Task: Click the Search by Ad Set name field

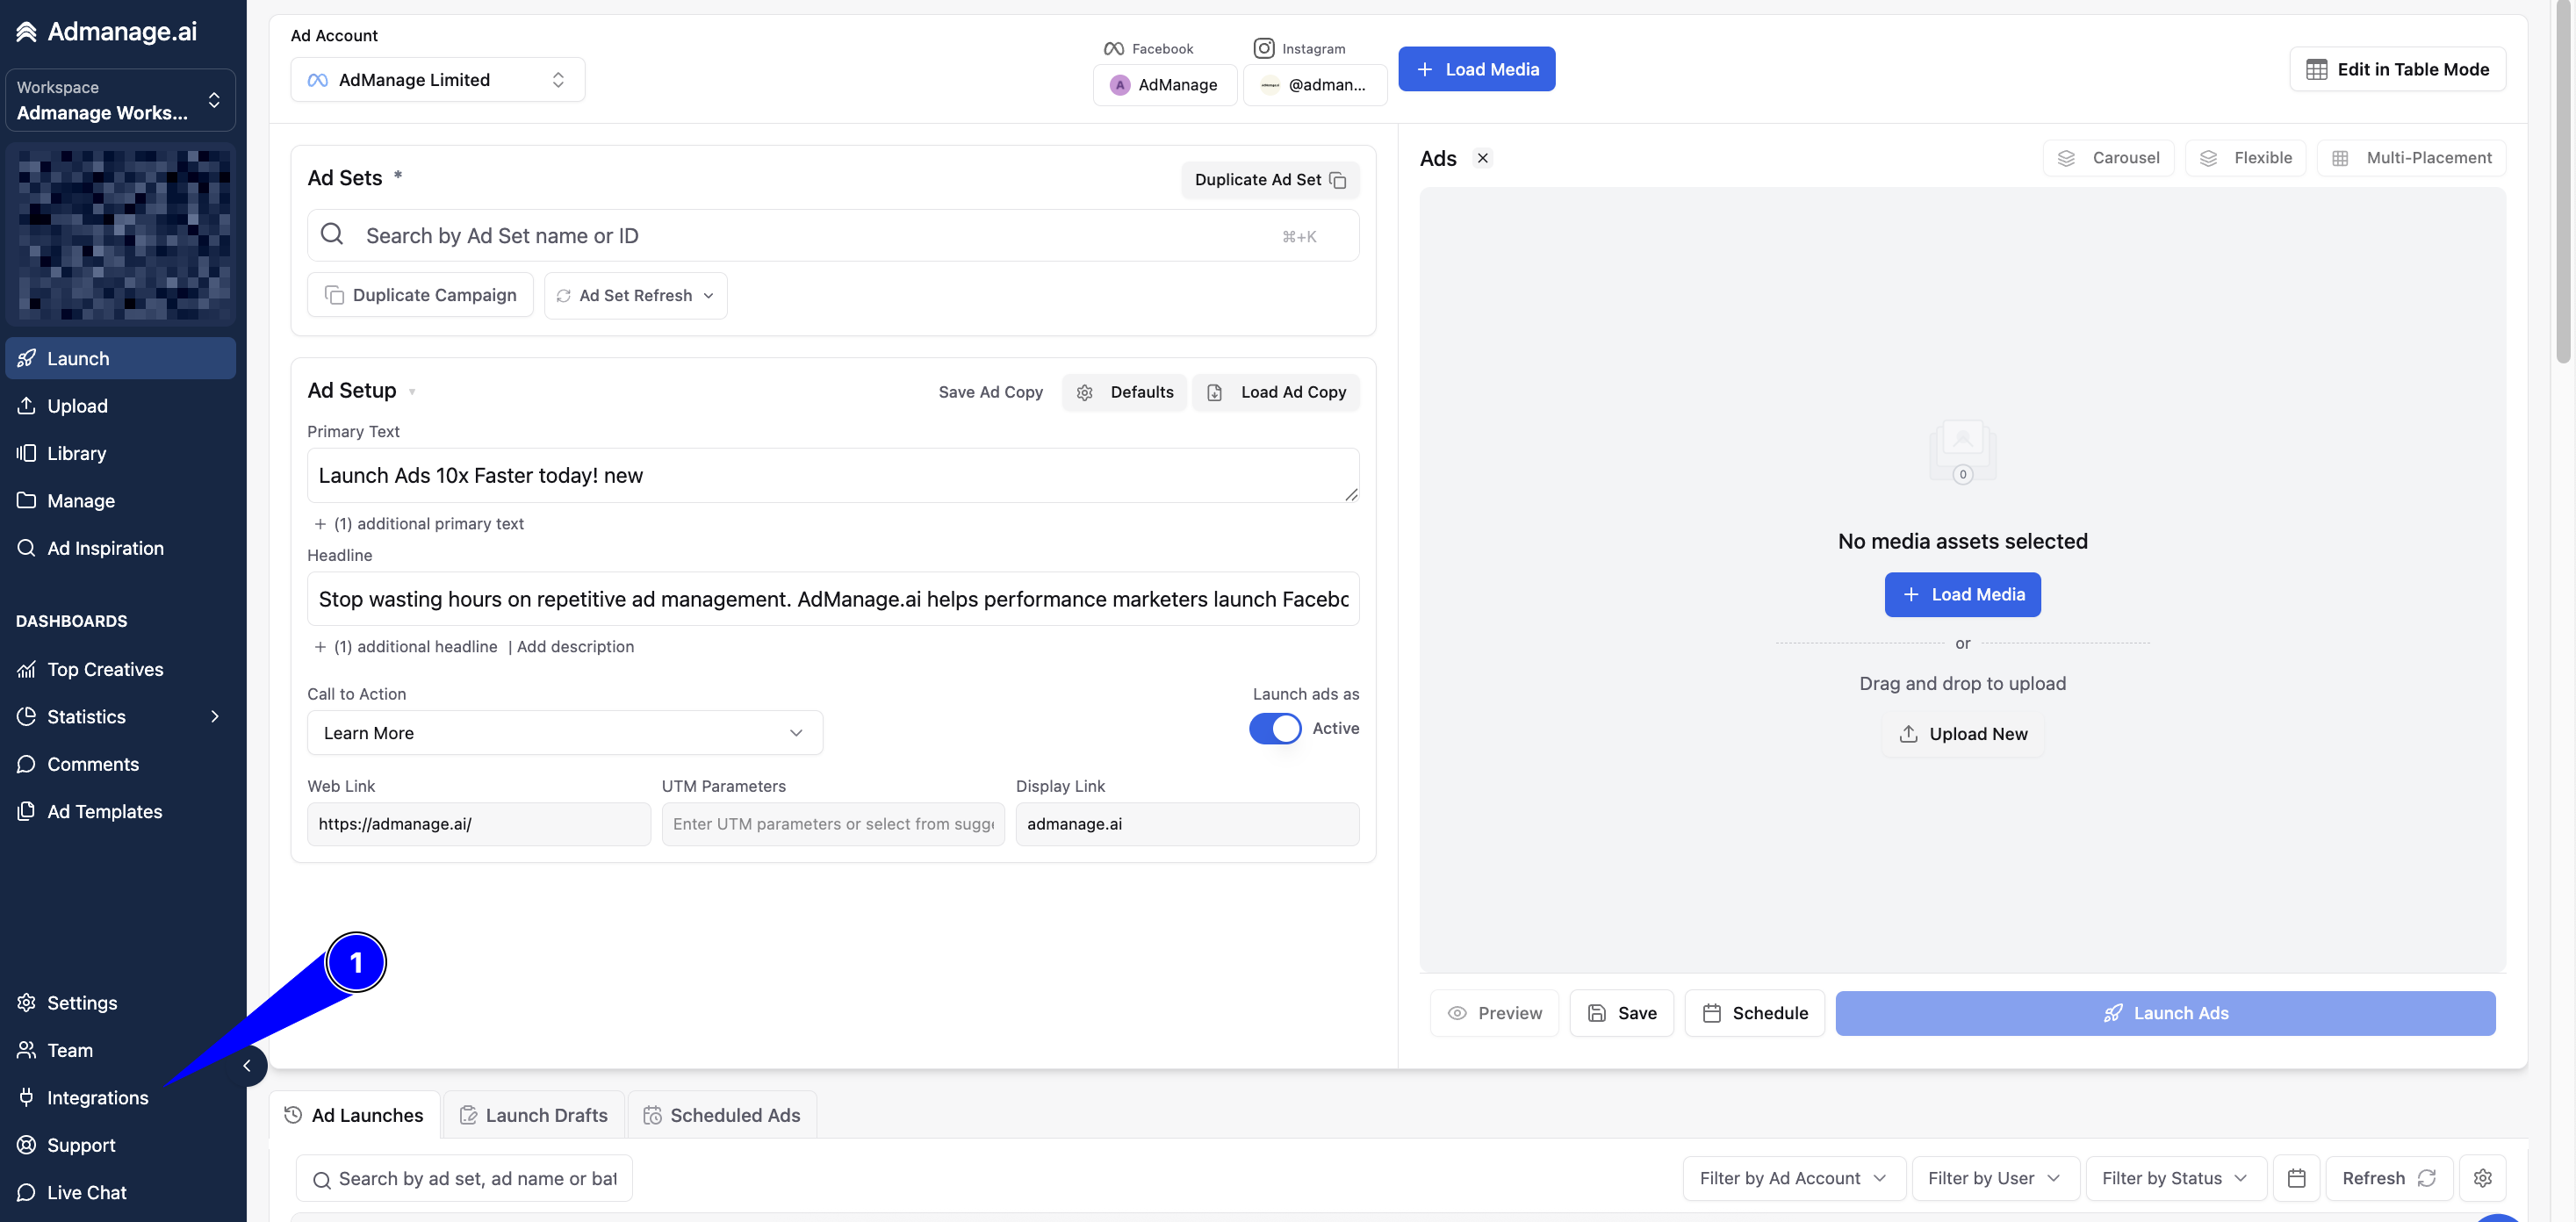Action: (833, 236)
